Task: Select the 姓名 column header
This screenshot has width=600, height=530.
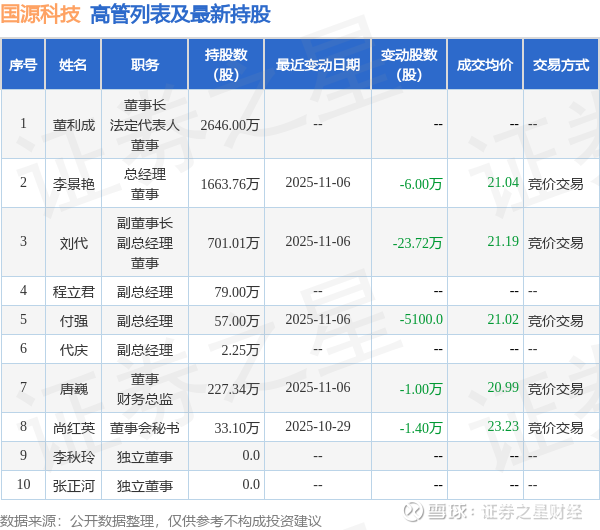Action: coord(73,65)
